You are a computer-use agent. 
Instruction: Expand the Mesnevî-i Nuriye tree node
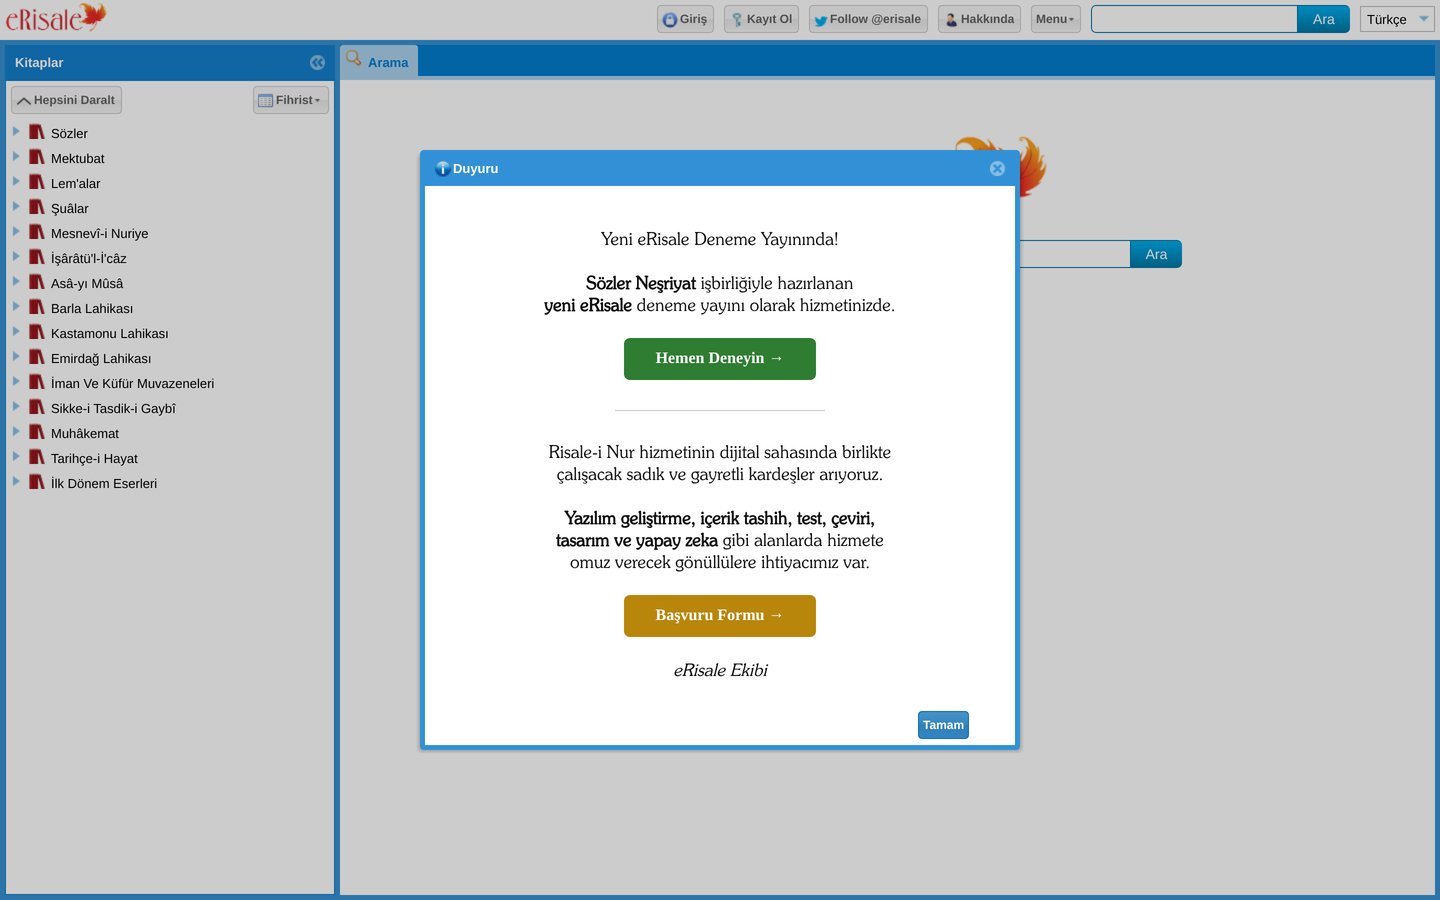click(x=16, y=231)
